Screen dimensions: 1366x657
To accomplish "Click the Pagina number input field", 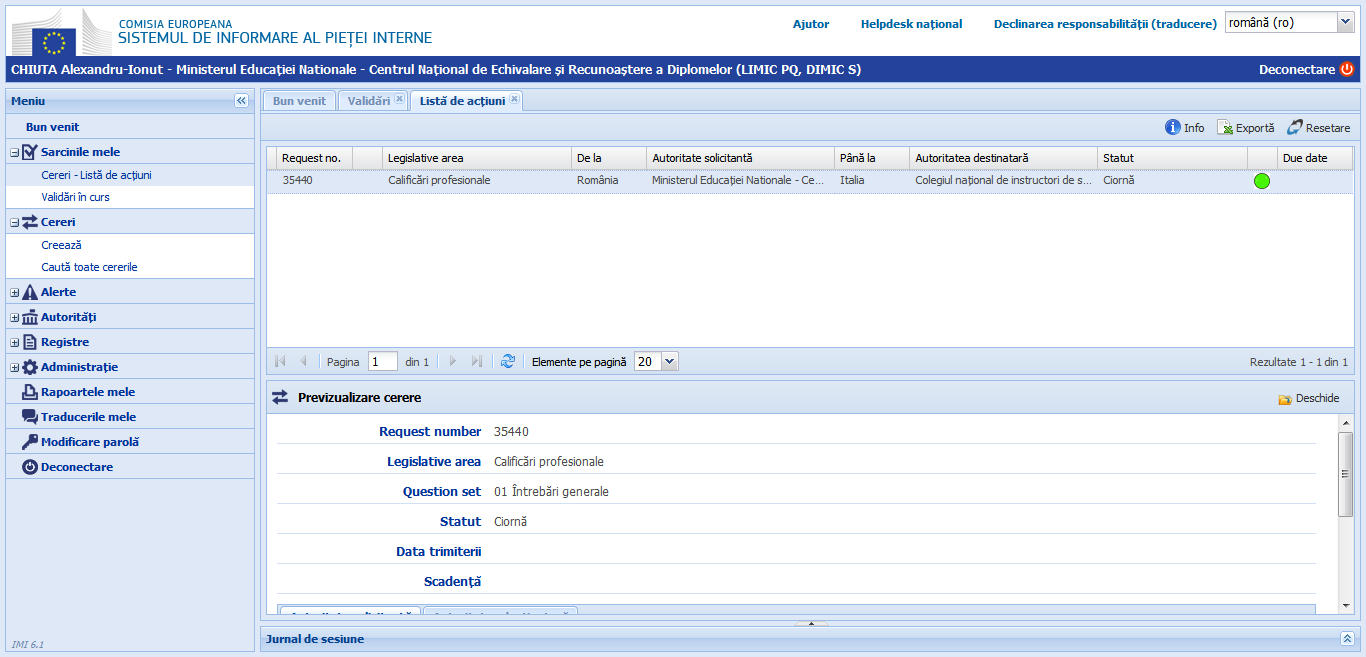I will (382, 362).
